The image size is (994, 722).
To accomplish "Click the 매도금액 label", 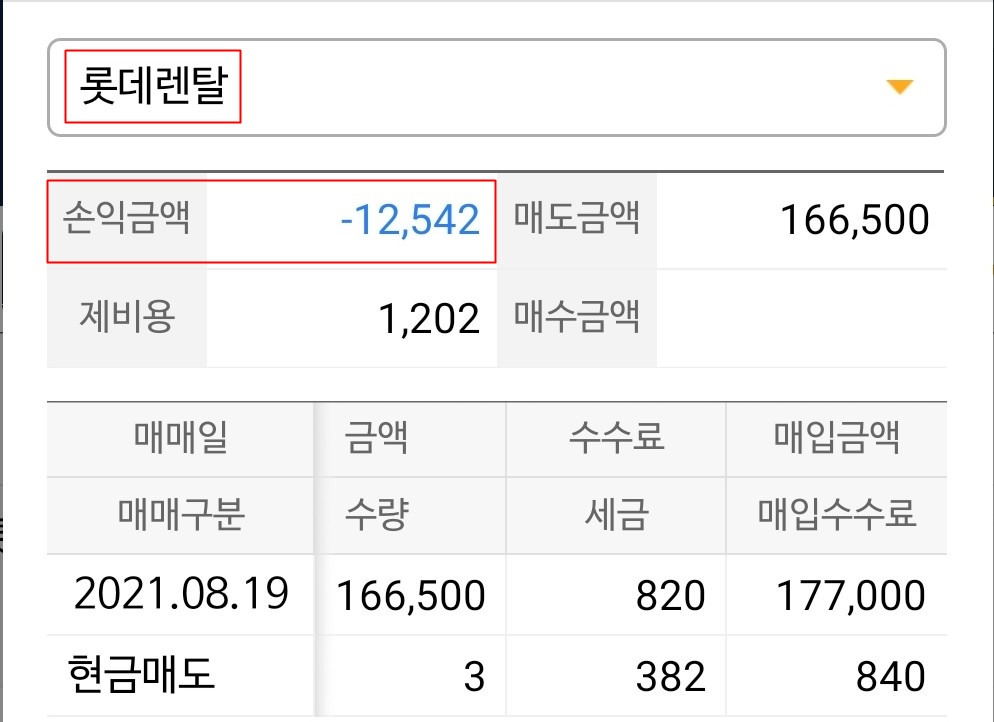I will 576,217.
